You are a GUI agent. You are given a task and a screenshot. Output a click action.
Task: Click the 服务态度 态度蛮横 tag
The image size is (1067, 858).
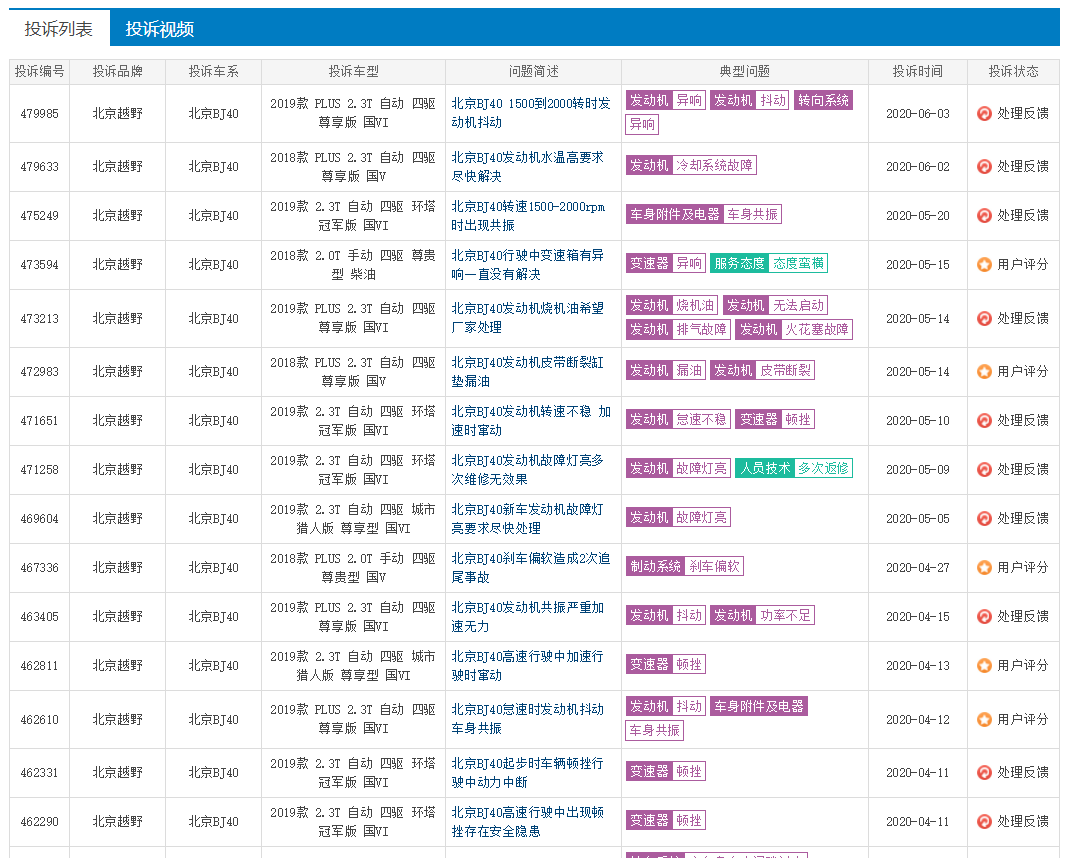(x=768, y=263)
